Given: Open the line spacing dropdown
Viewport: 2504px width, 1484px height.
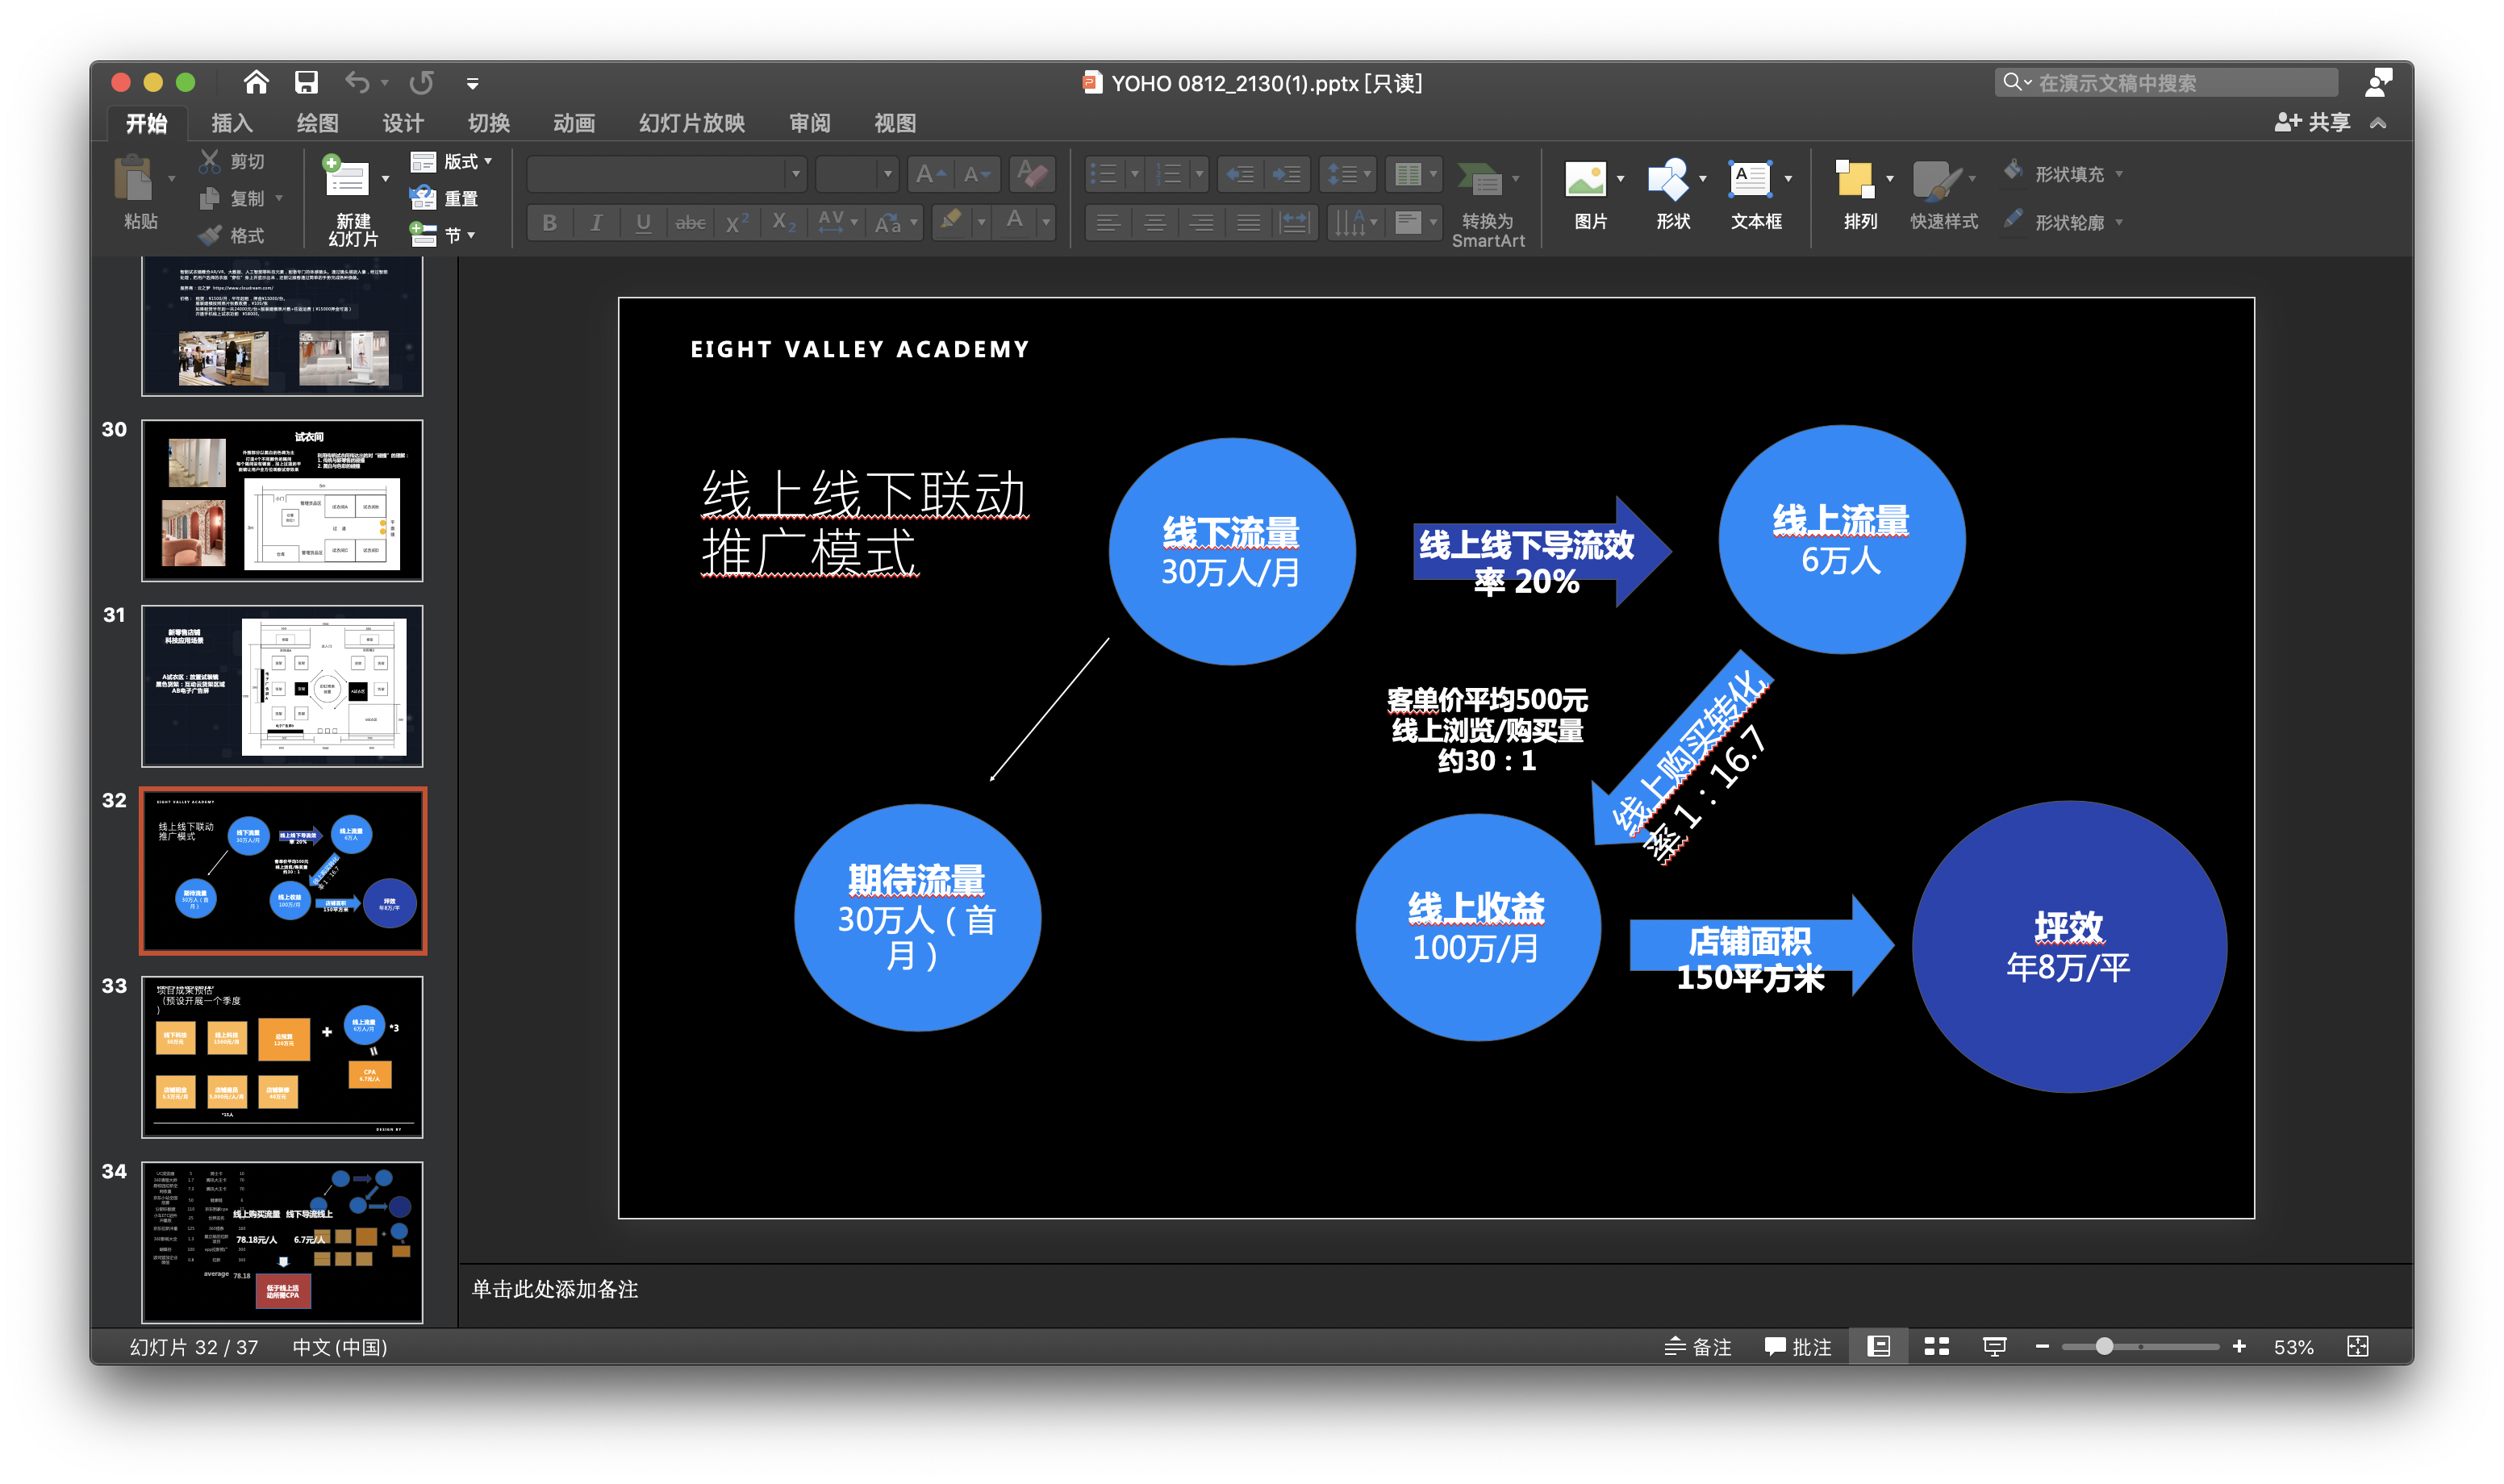Looking at the screenshot, I should click(1348, 174).
